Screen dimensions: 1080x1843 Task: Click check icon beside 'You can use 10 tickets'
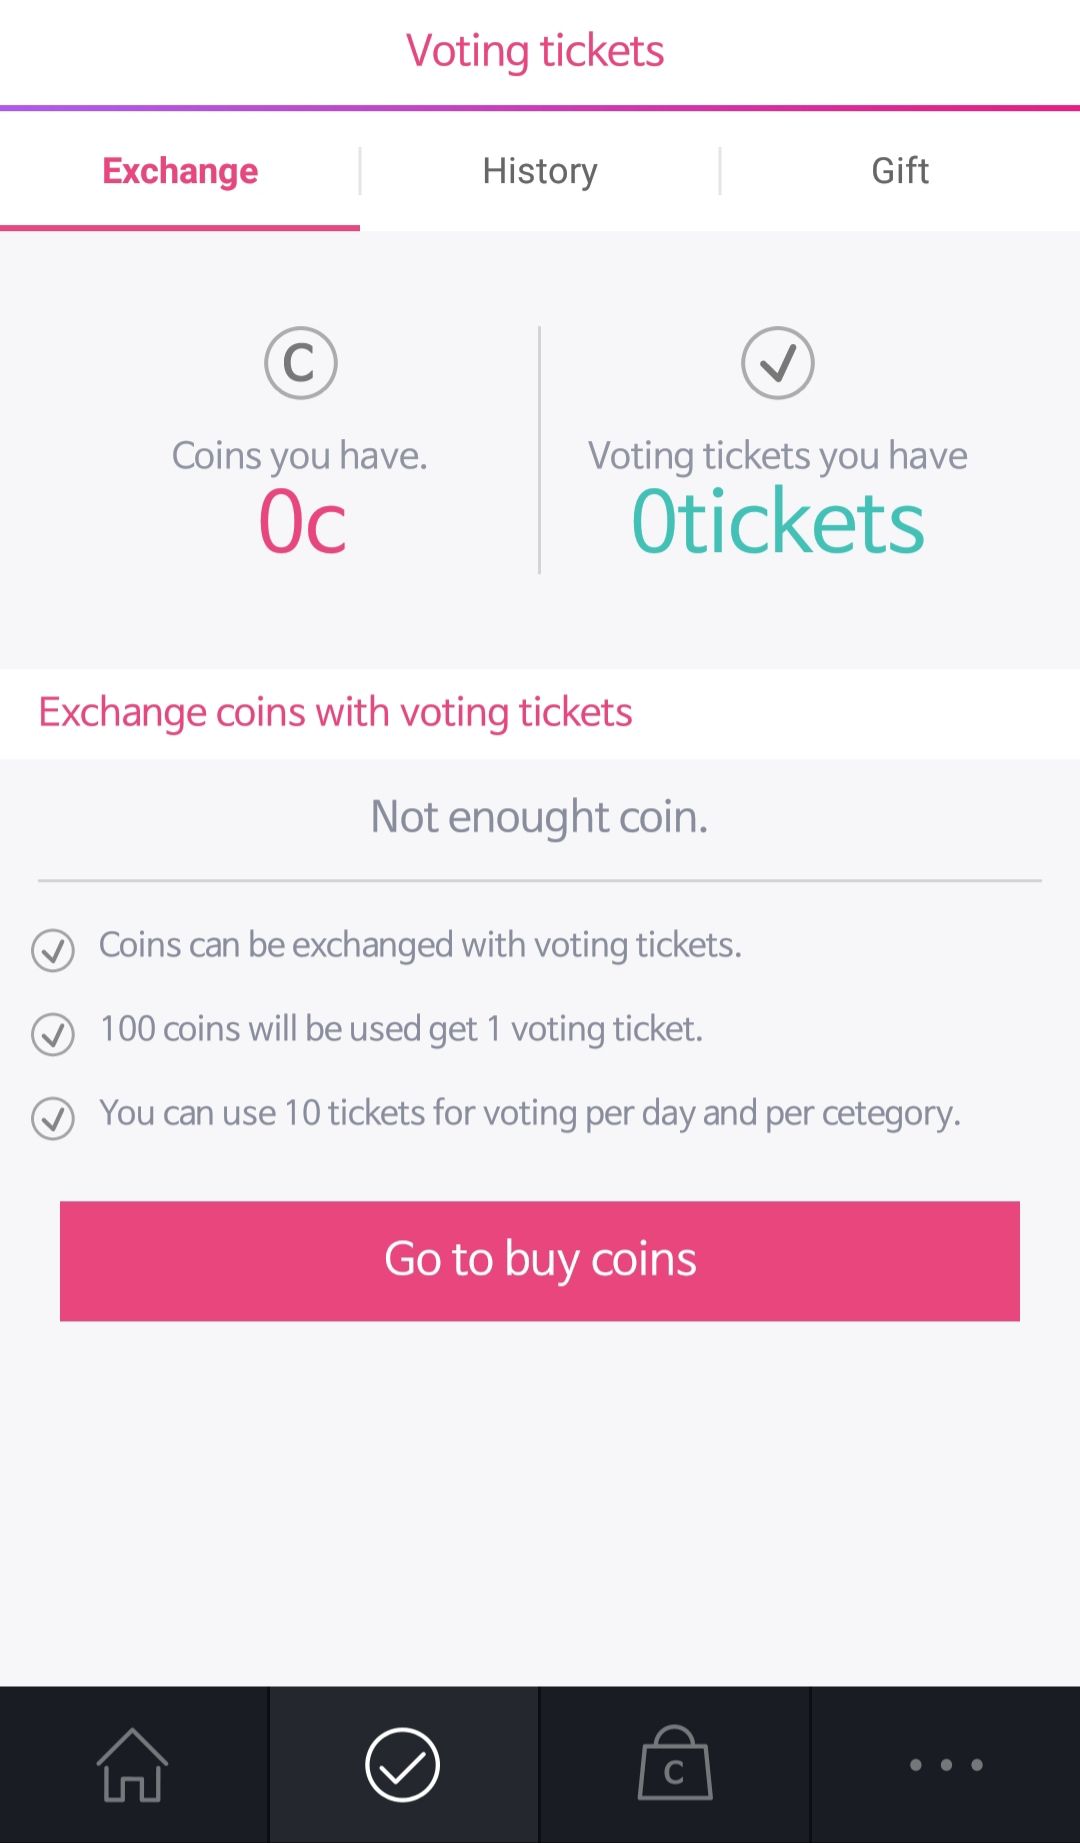pos(53,1118)
